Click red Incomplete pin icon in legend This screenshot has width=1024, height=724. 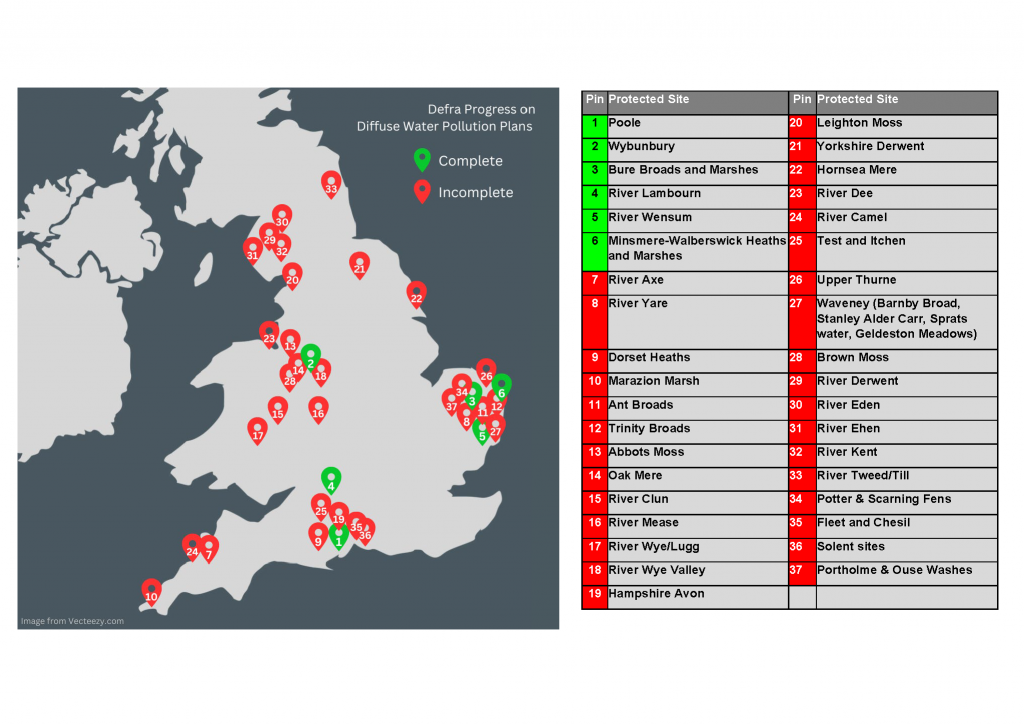coord(422,192)
